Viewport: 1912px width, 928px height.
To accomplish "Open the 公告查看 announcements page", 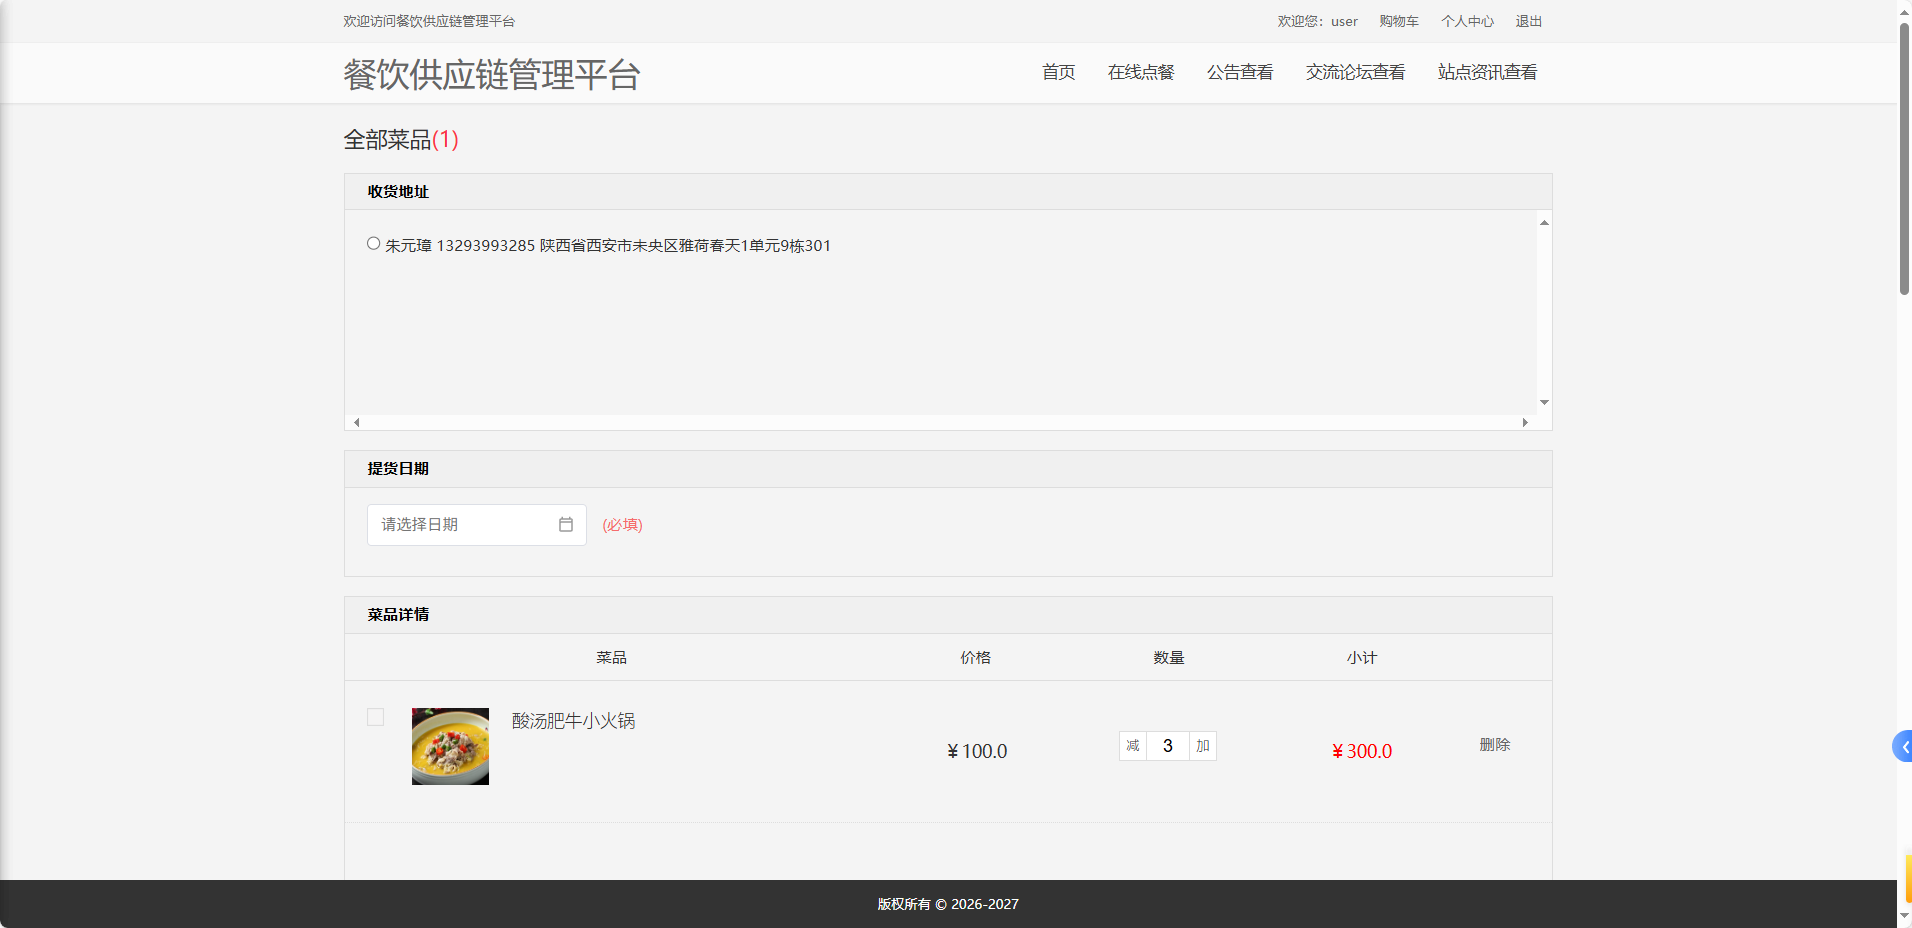I will [1240, 72].
